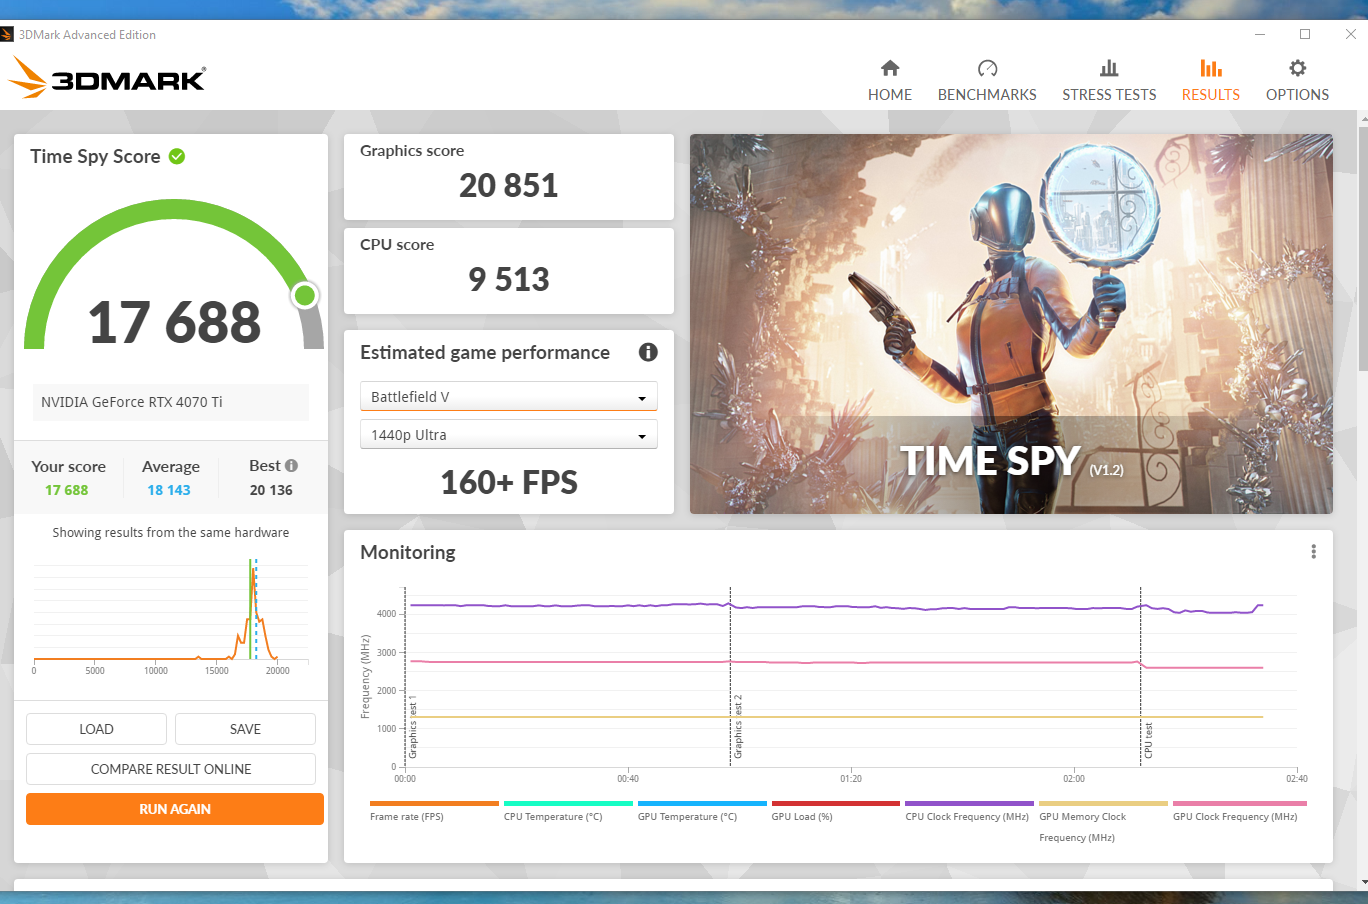The image size is (1368, 904).
Task: Click the CPU test timeline marker
Action: (x=1141, y=677)
